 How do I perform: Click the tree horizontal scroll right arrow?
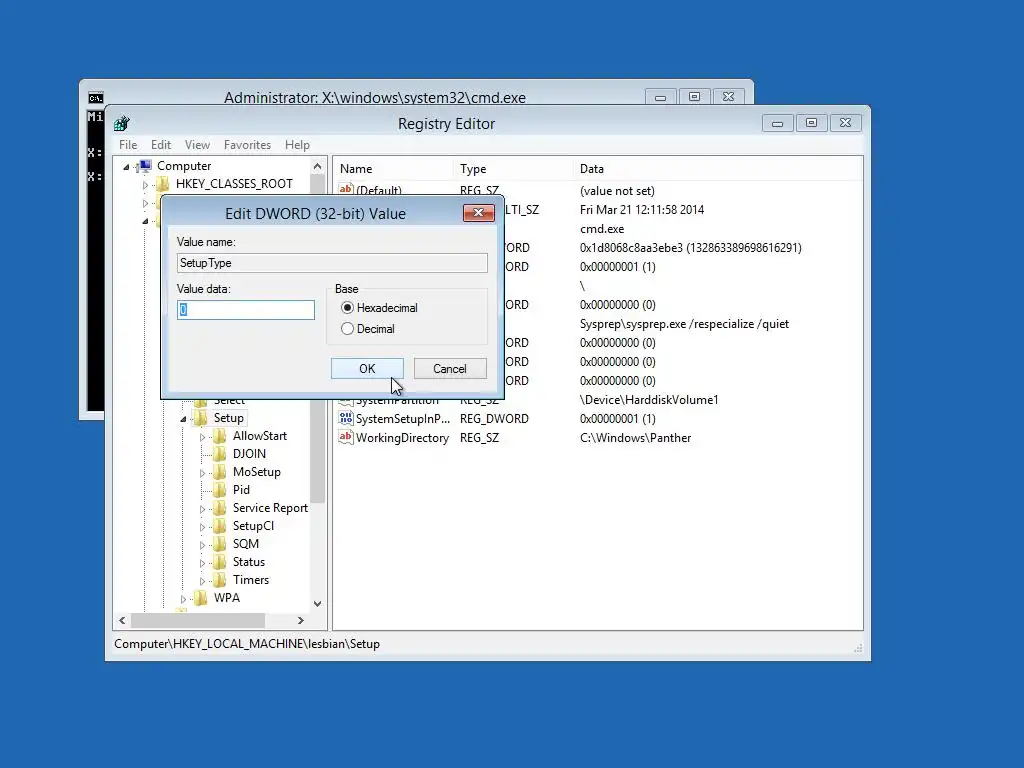click(x=300, y=620)
